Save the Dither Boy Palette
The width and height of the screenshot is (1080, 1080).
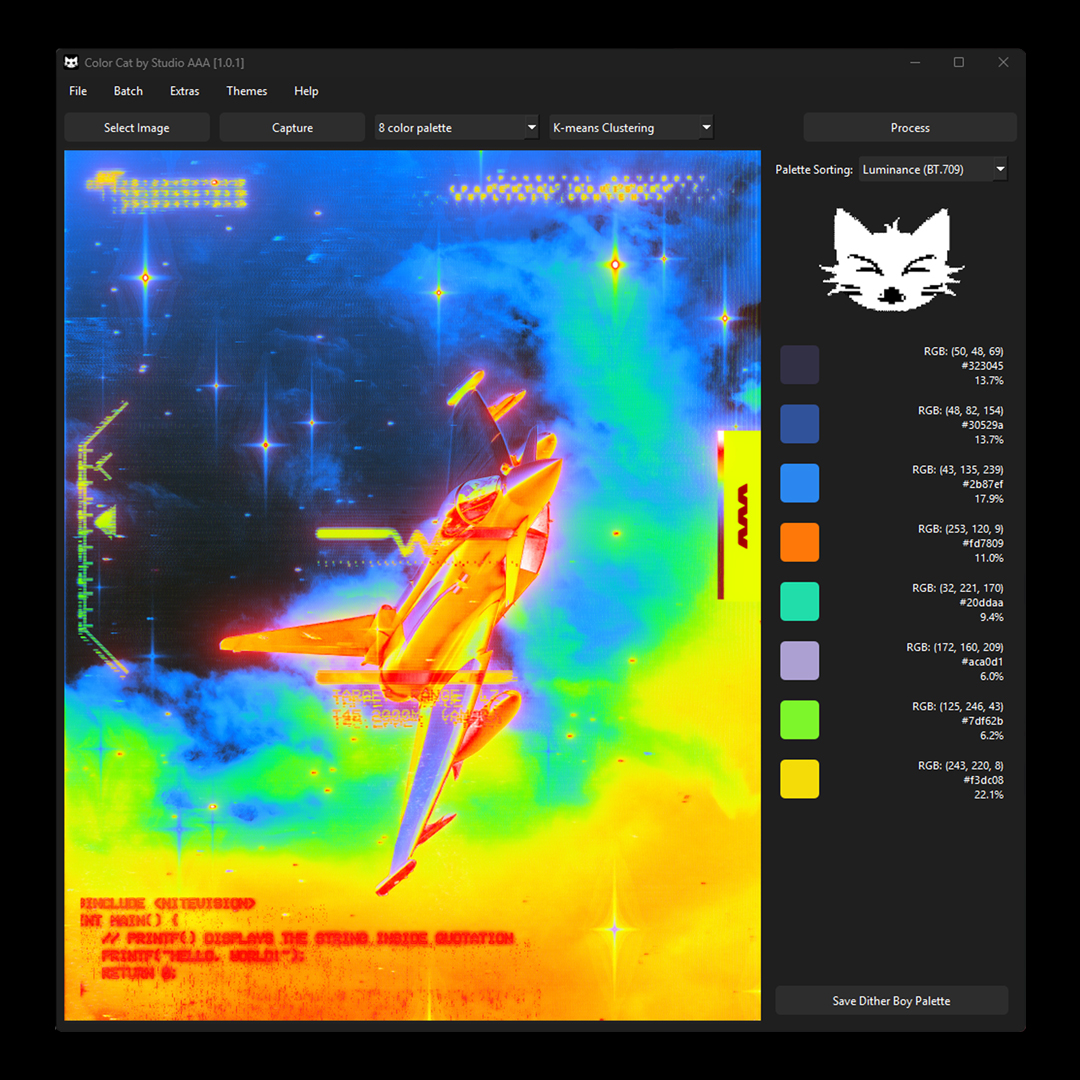891,1000
